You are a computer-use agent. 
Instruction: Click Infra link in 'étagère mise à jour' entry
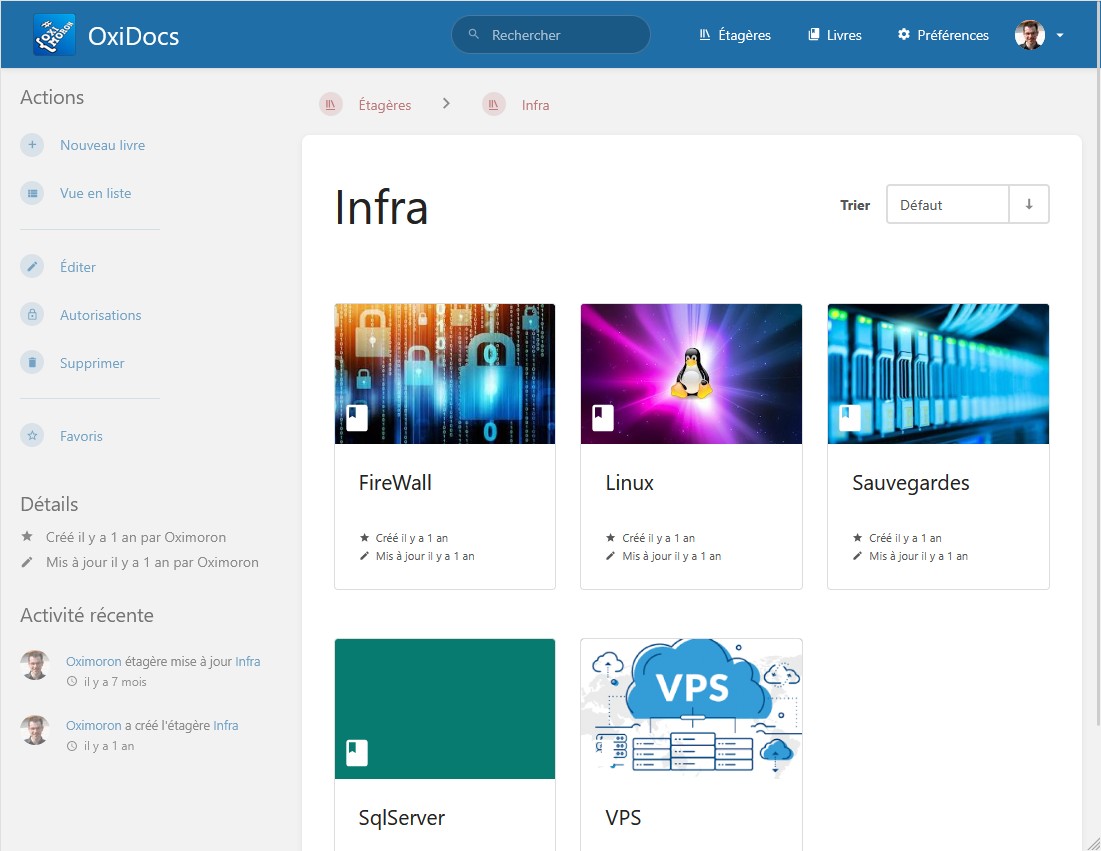pos(248,661)
